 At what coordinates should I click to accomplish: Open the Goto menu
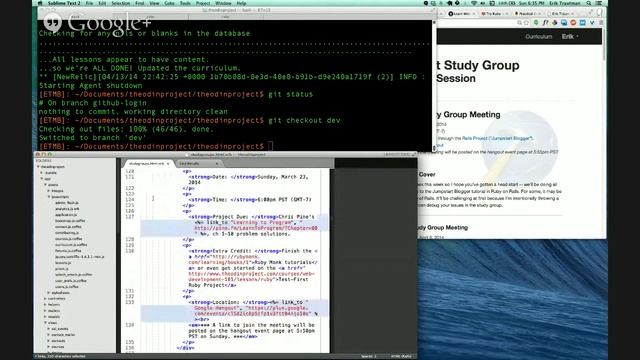coord(169,3)
